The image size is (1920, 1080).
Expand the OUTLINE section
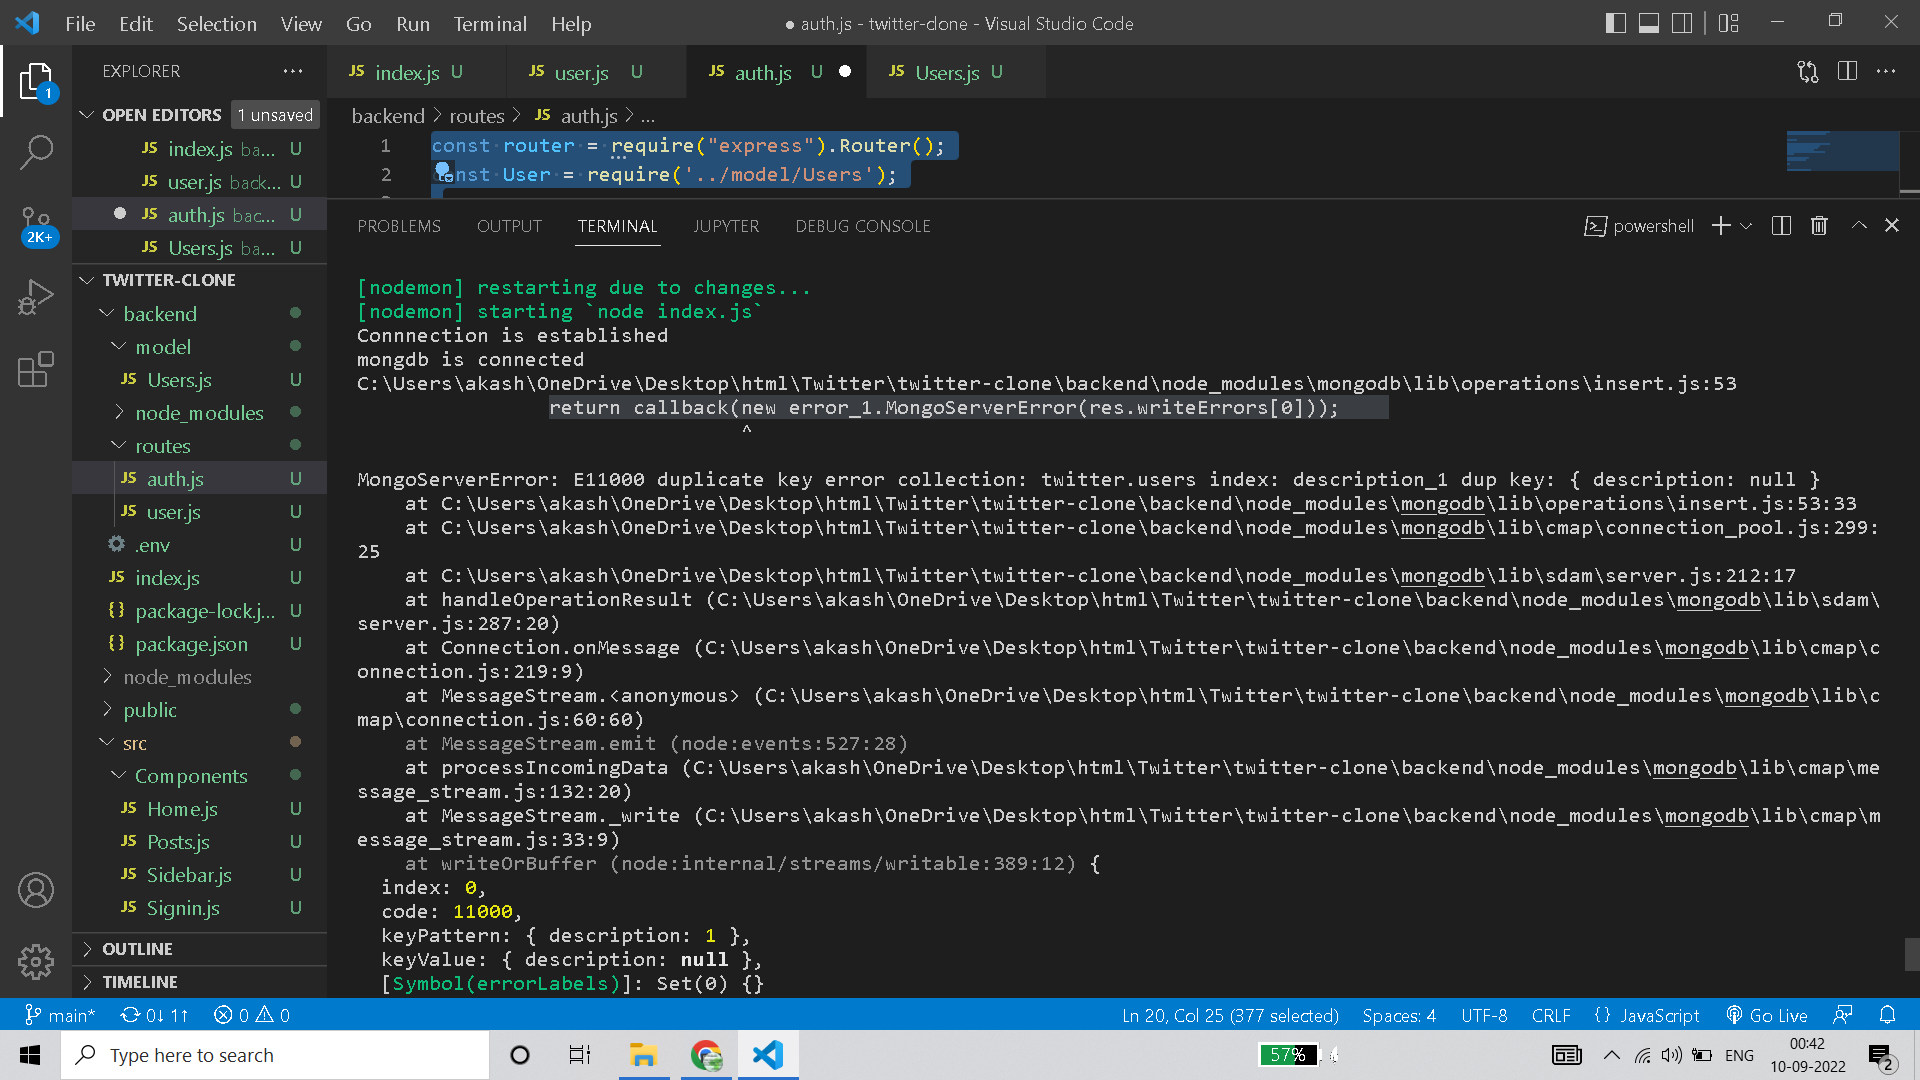tap(200, 949)
